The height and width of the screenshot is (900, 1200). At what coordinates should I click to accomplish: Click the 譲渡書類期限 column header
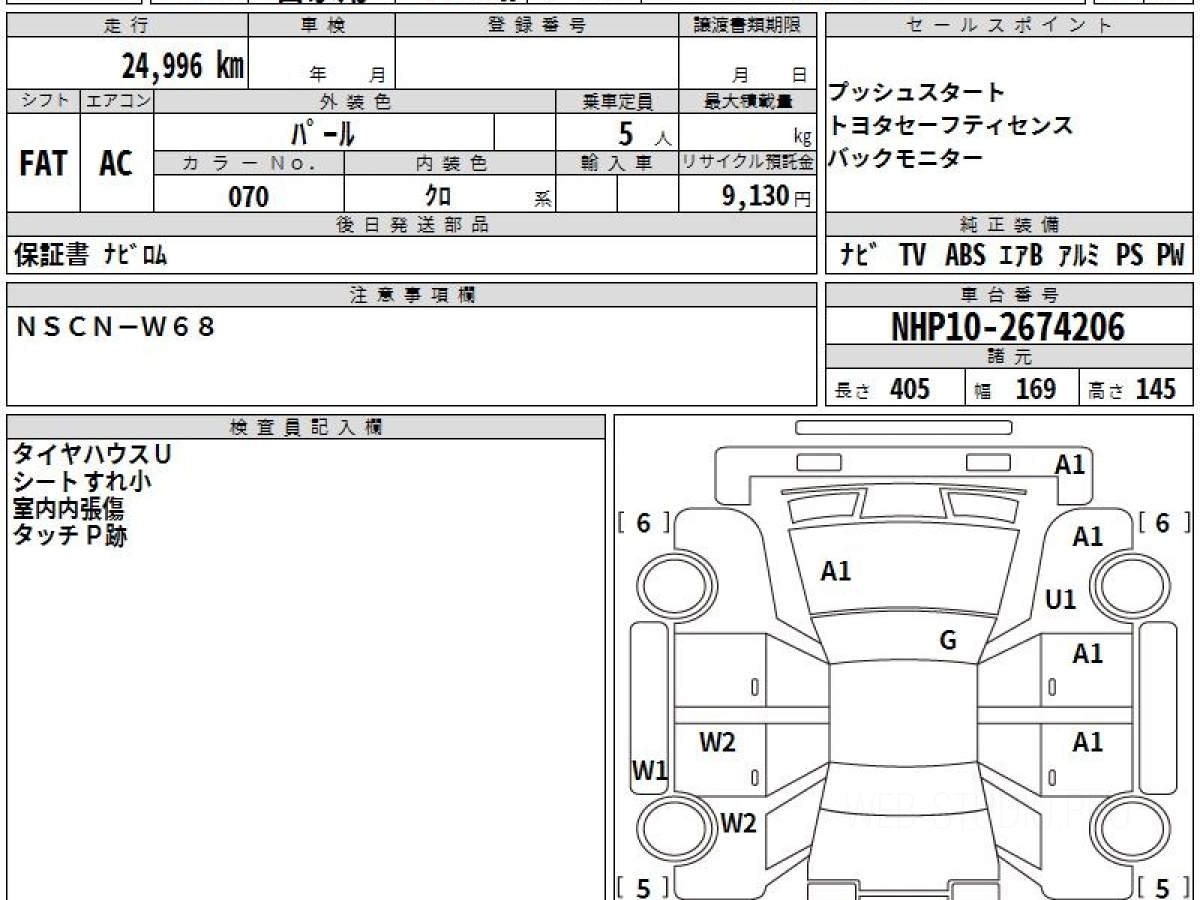coord(748,26)
